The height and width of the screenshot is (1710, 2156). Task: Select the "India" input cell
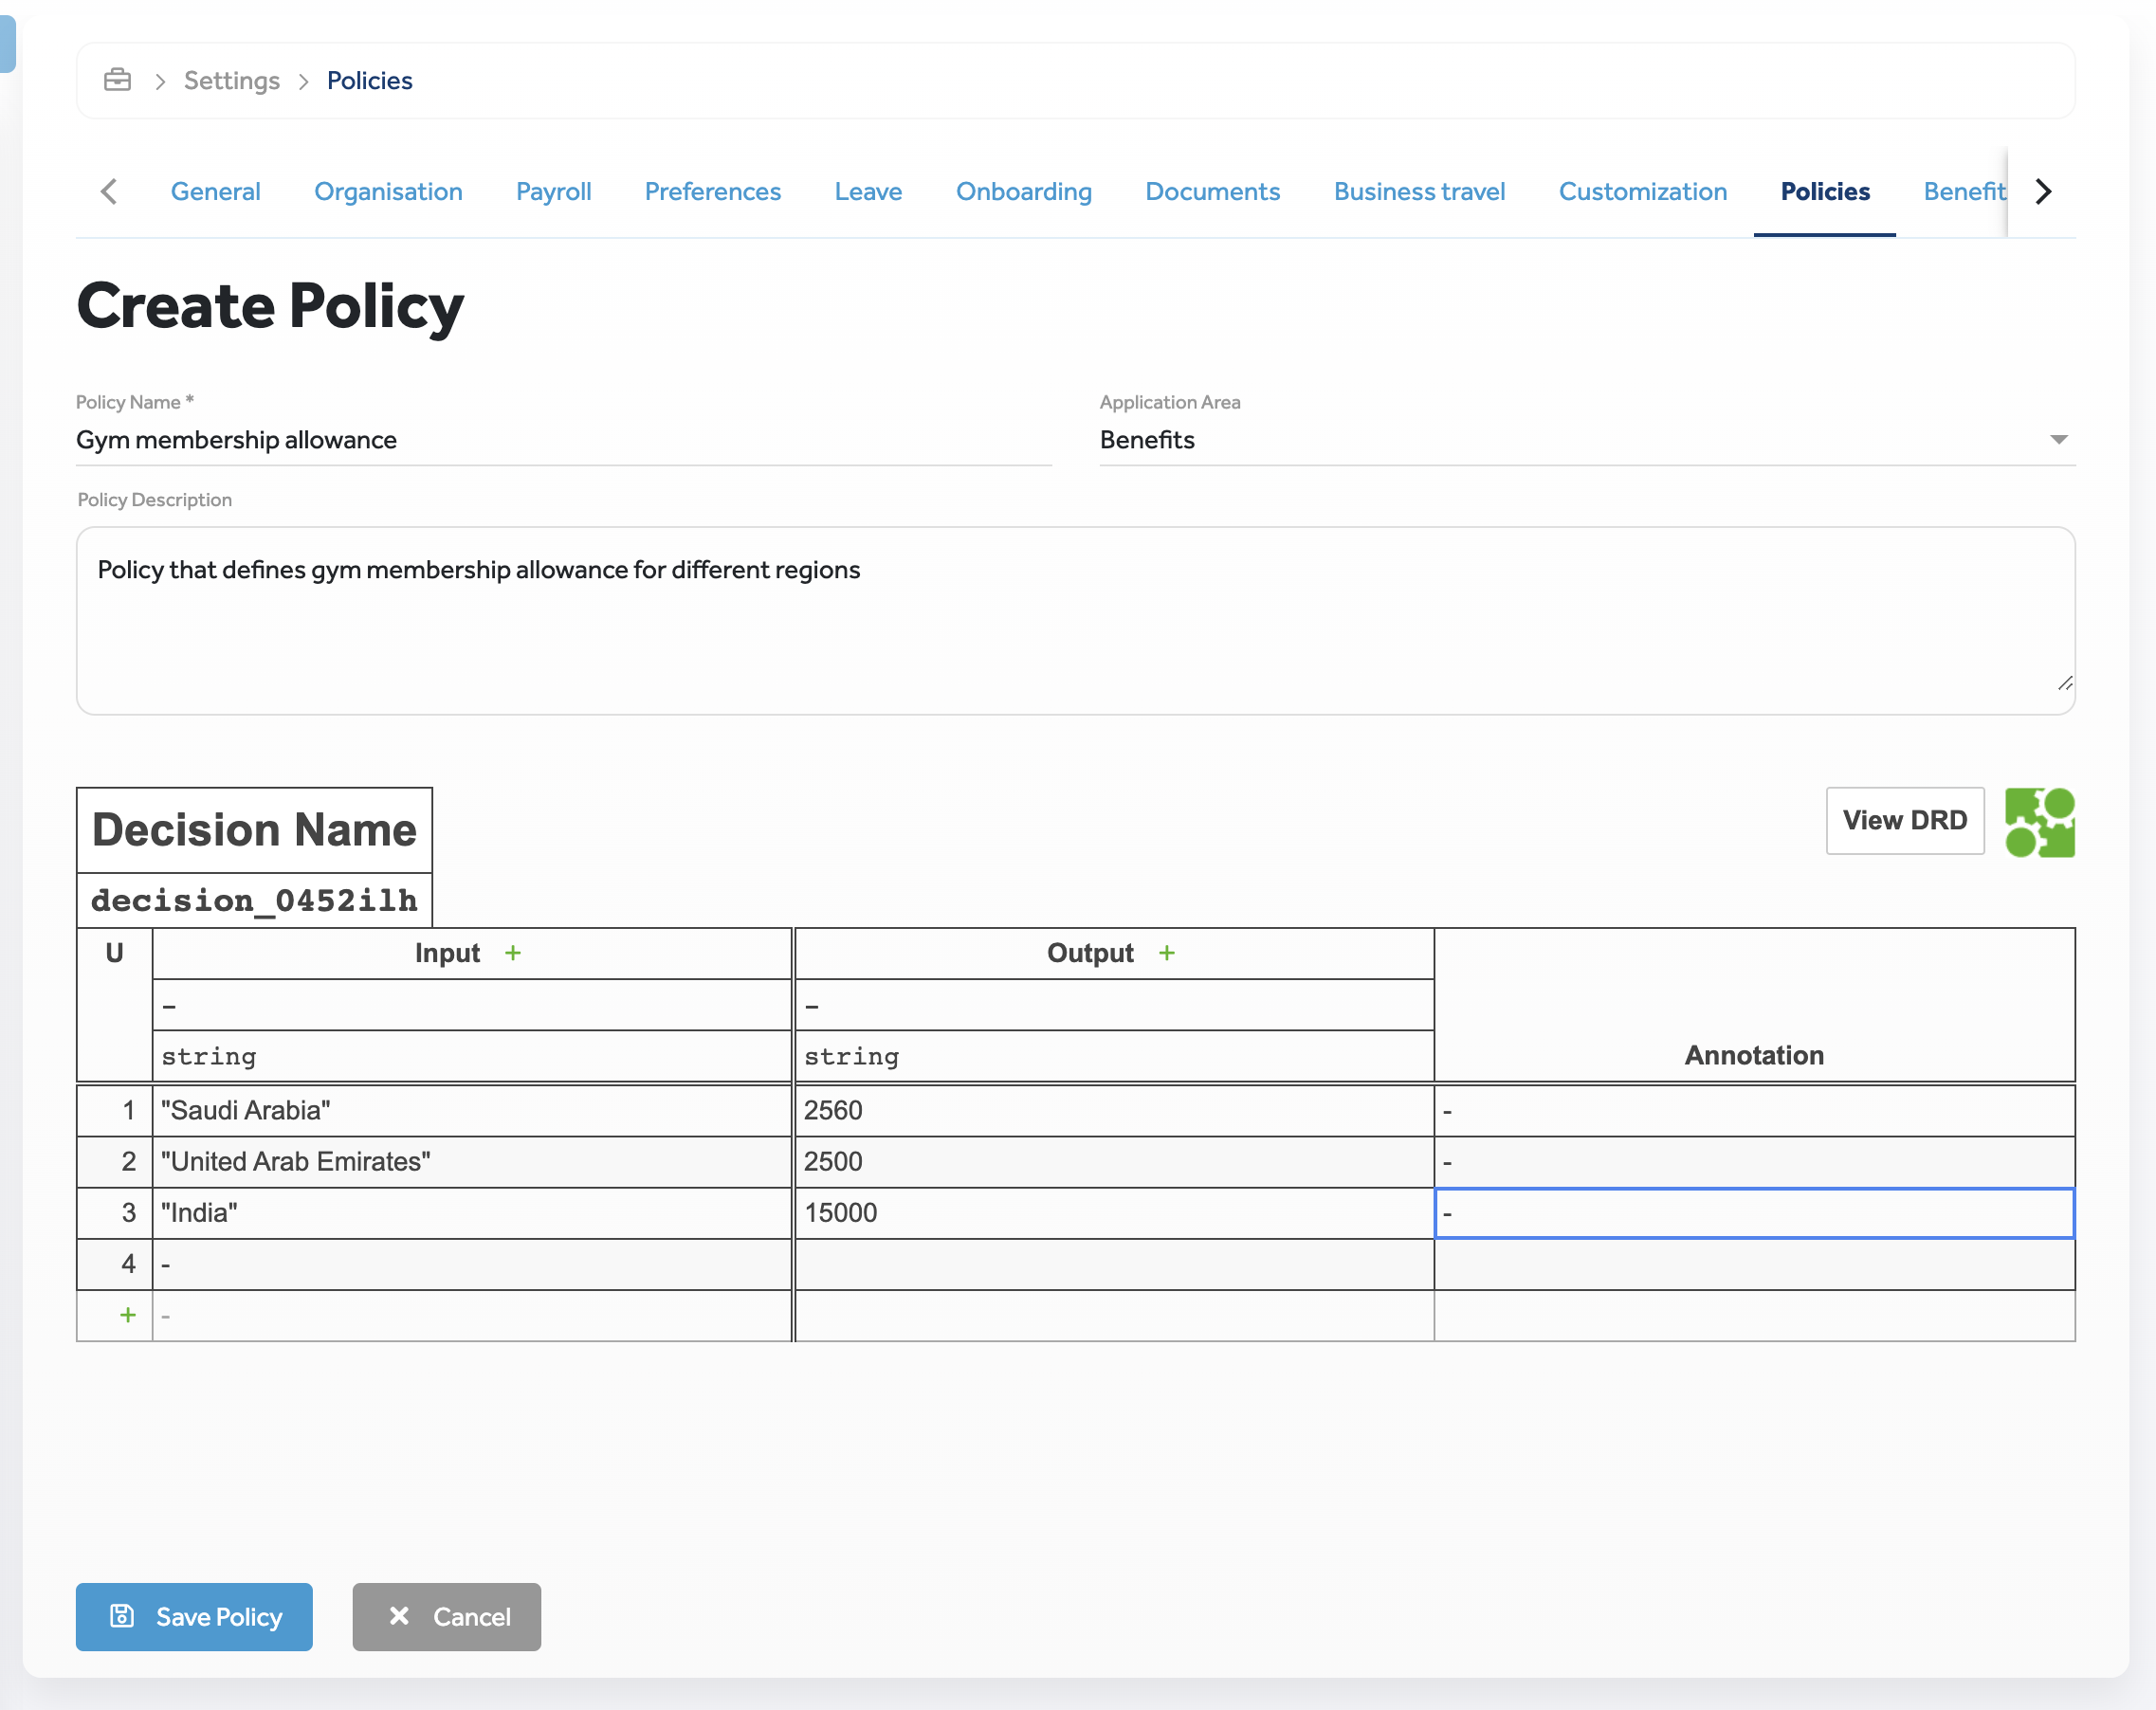(472, 1213)
